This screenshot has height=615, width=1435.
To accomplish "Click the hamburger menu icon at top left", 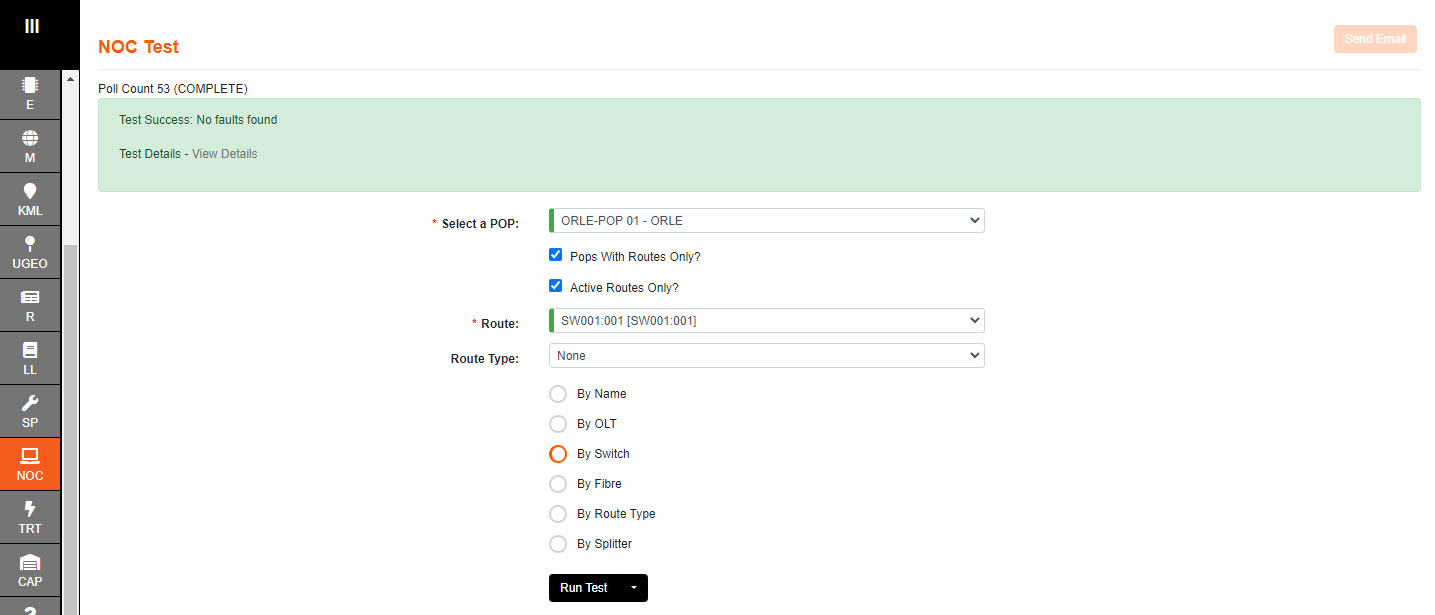I will [x=31, y=26].
